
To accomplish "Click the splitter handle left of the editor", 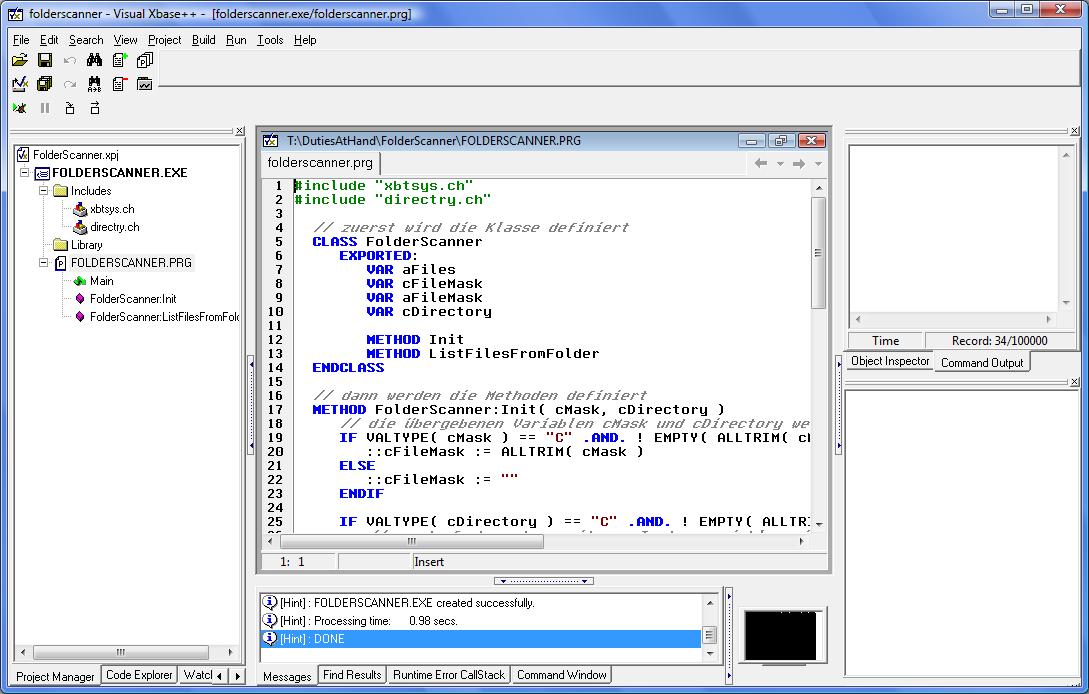I will 251,406.
